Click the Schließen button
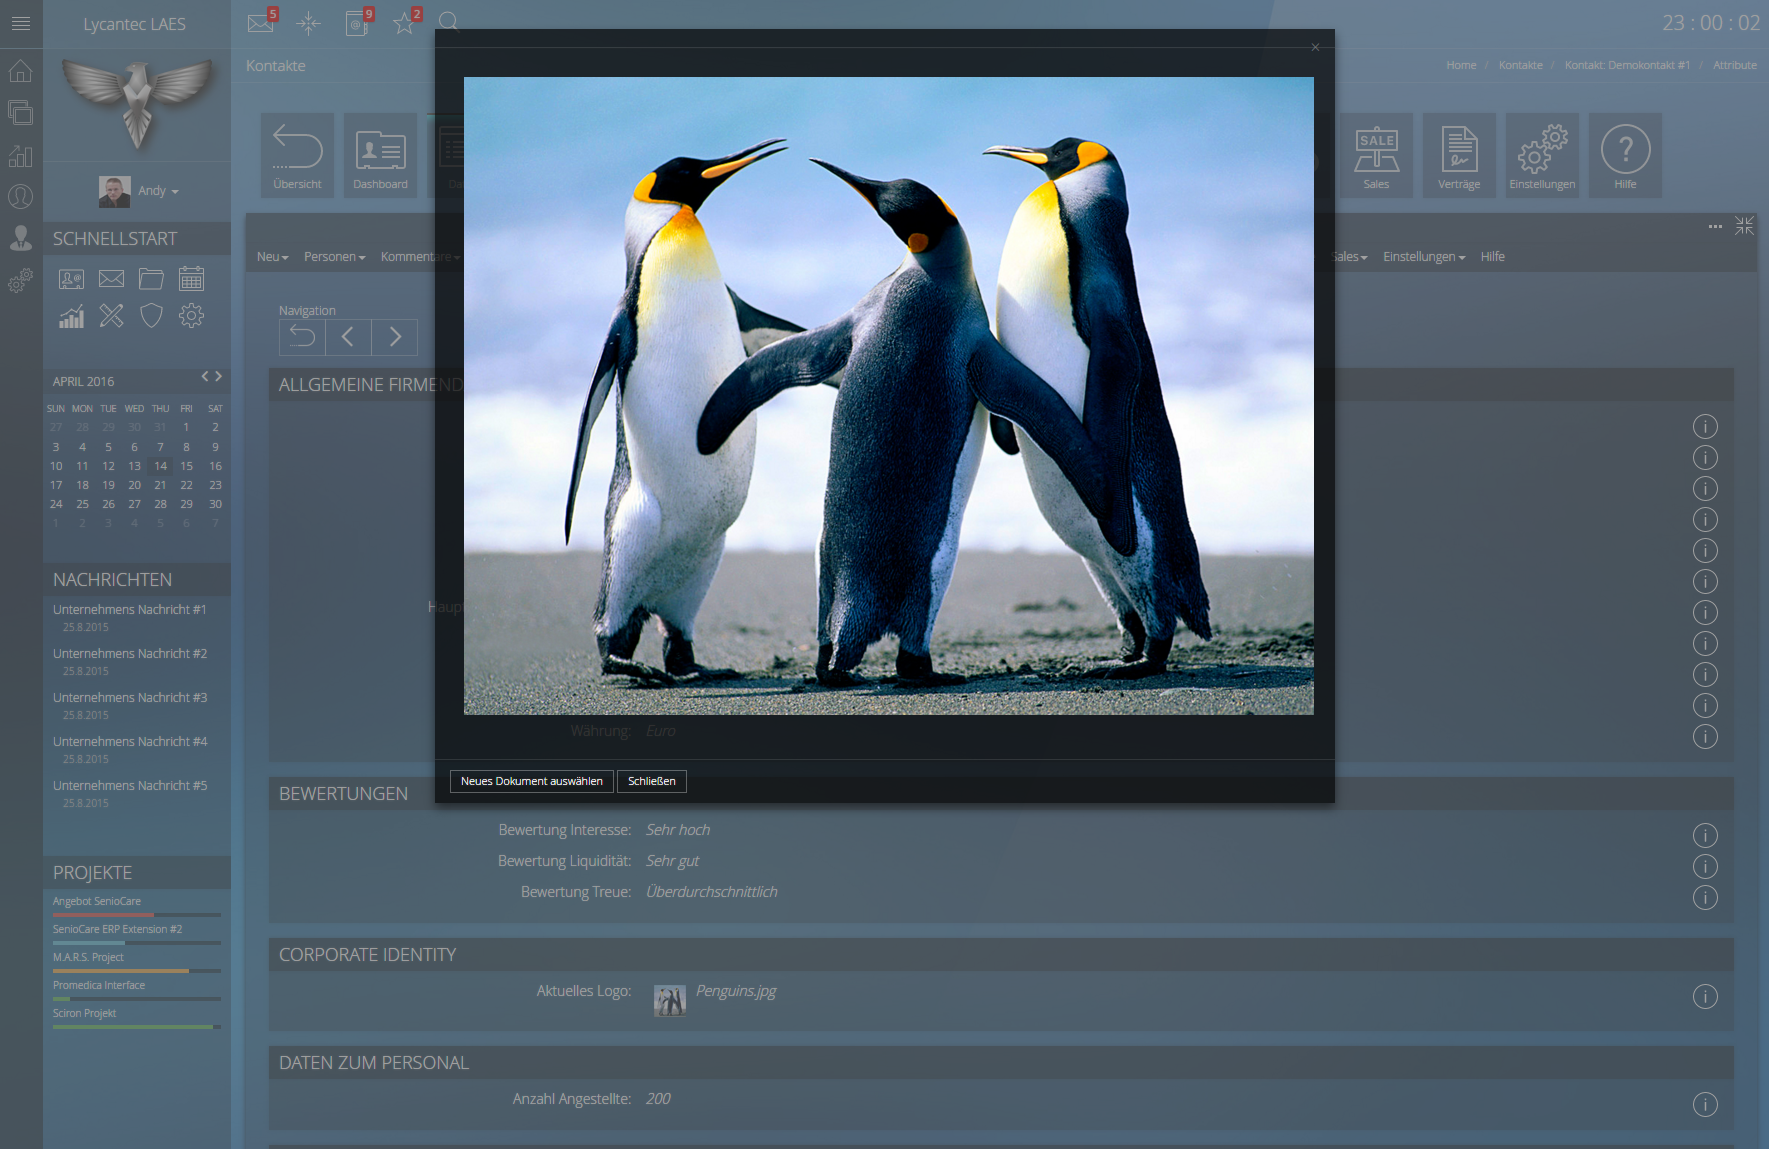The height and width of the screenshot is (1149, 1769). tap(652, 781)
